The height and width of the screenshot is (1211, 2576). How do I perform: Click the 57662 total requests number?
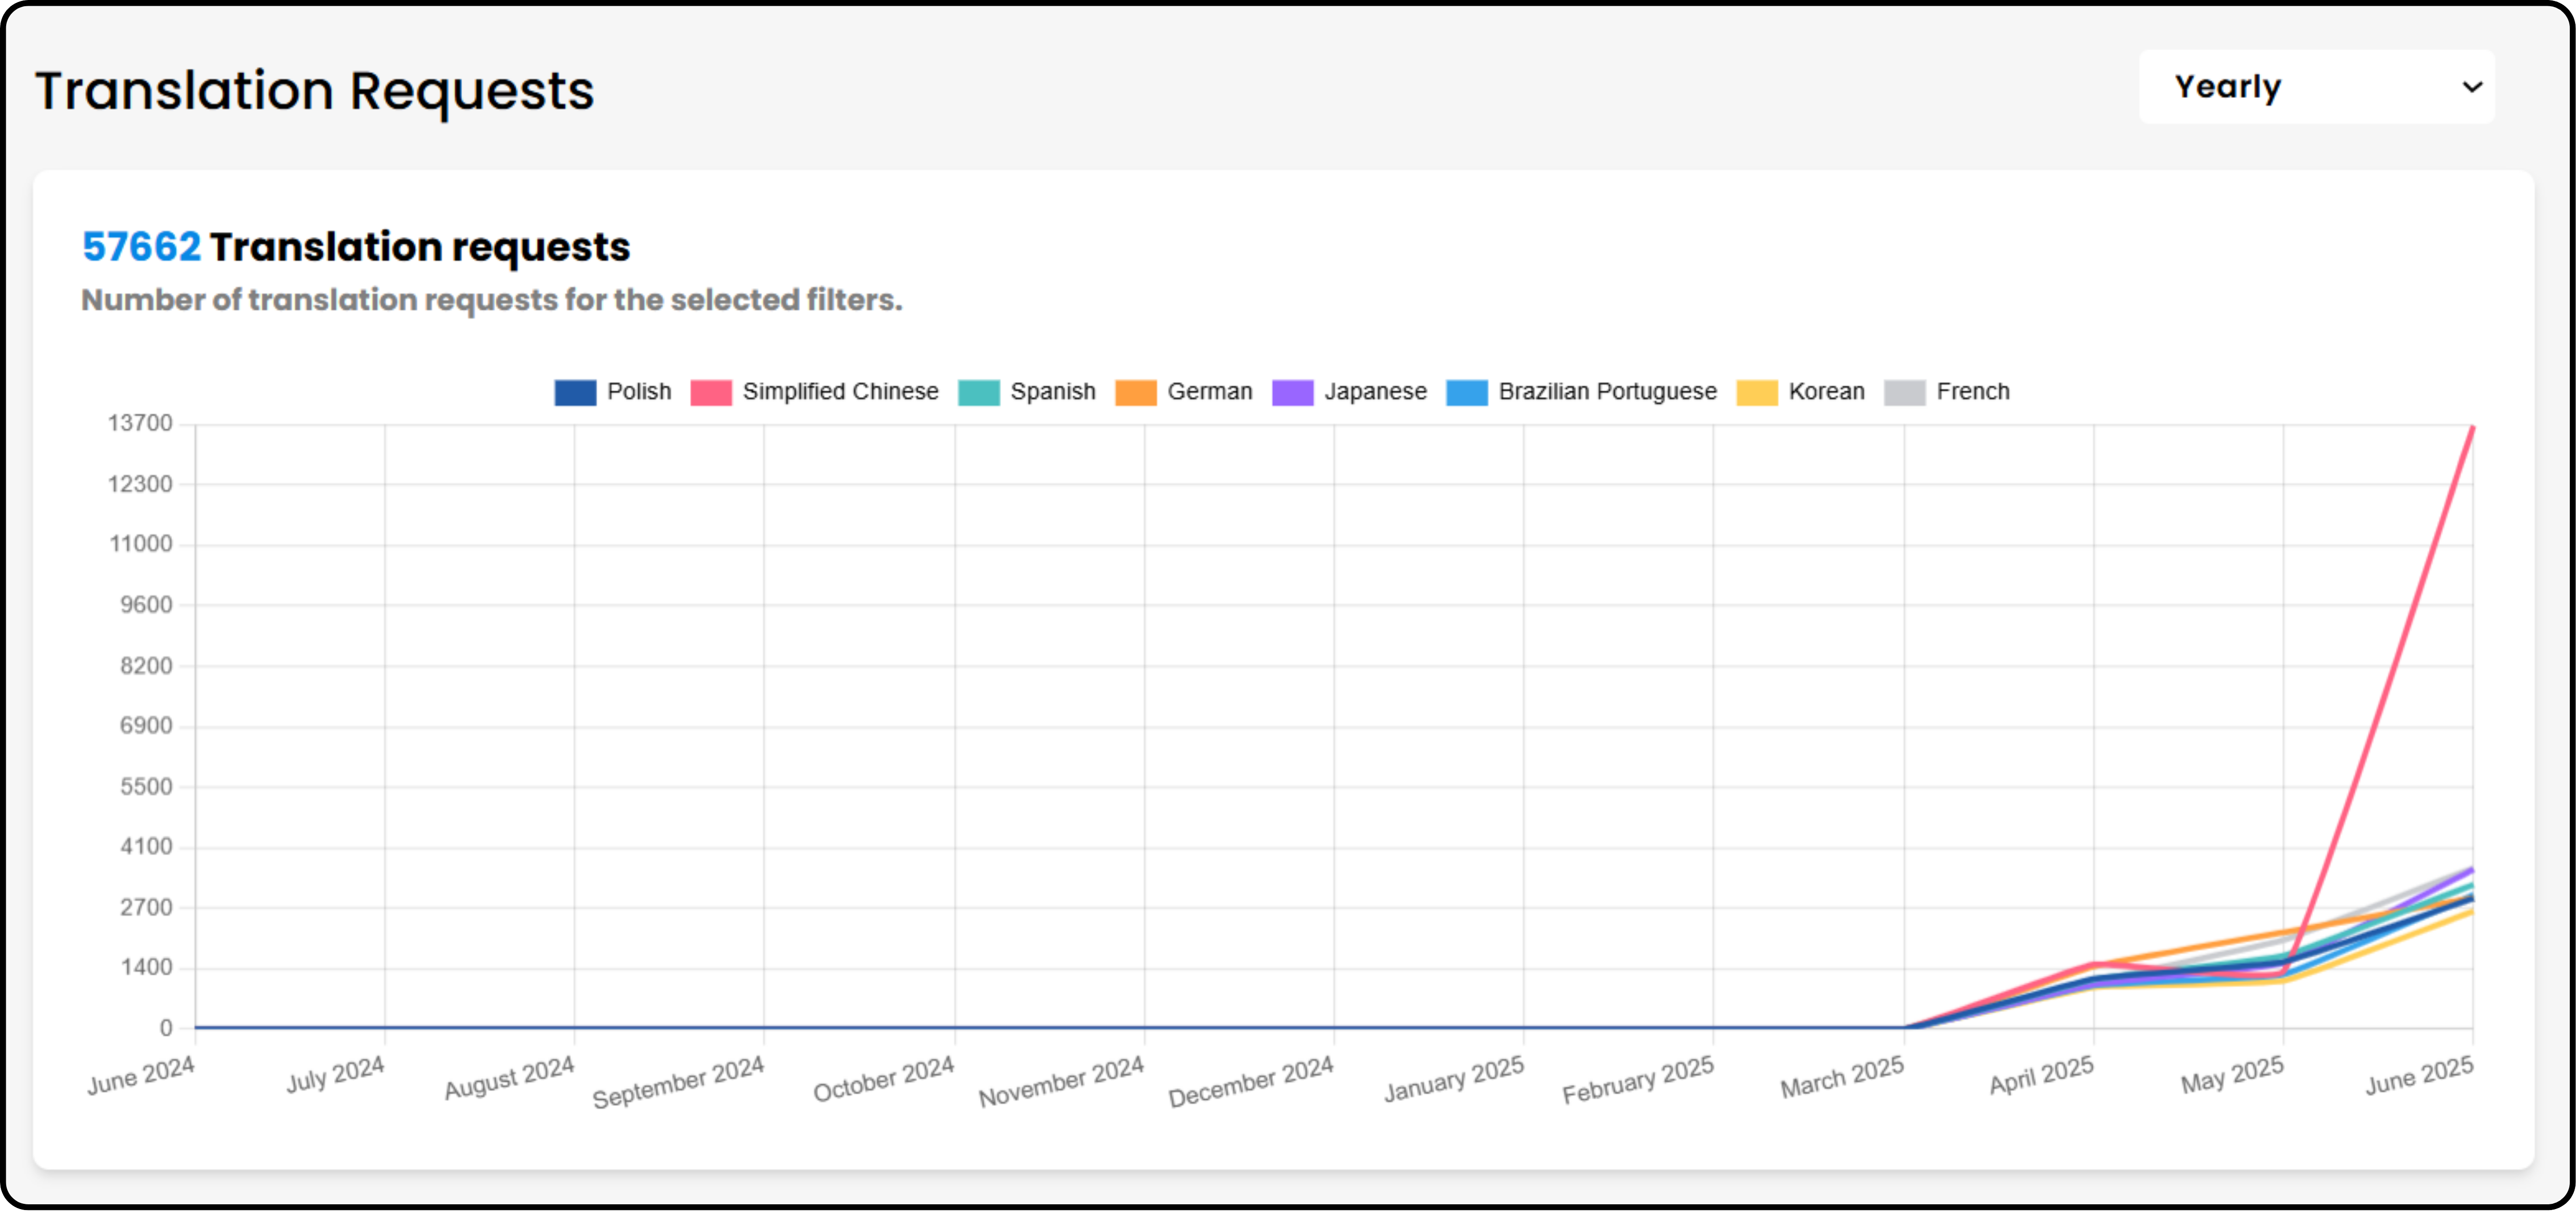[x=142, y=247]
